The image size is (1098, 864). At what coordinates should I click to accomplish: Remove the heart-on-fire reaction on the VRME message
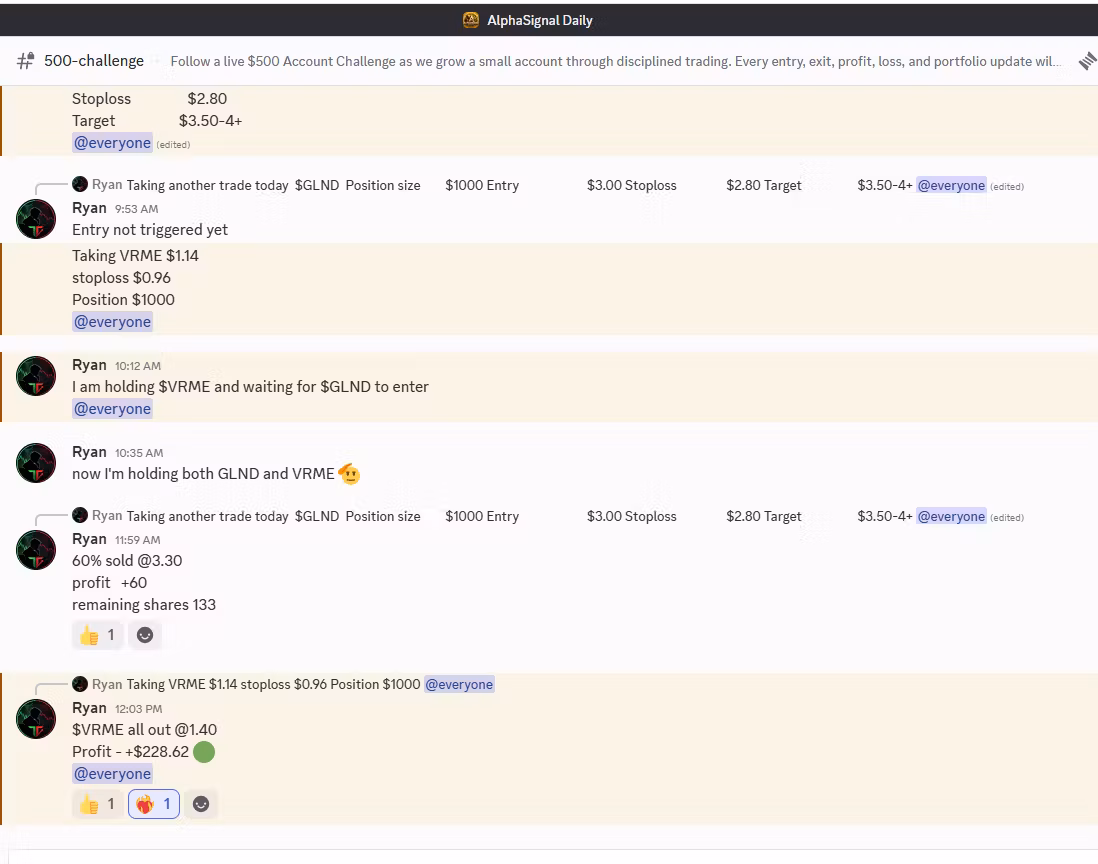[x=154, y=804]
